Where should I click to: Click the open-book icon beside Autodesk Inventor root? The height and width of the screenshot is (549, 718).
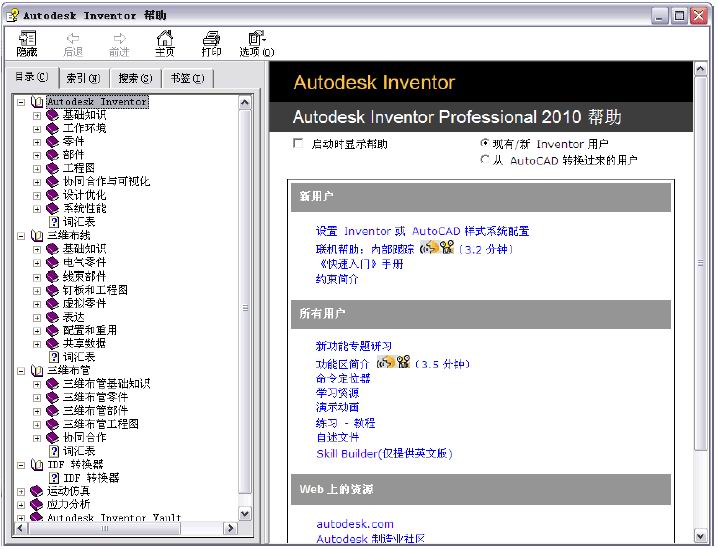[x=37, y=102]
